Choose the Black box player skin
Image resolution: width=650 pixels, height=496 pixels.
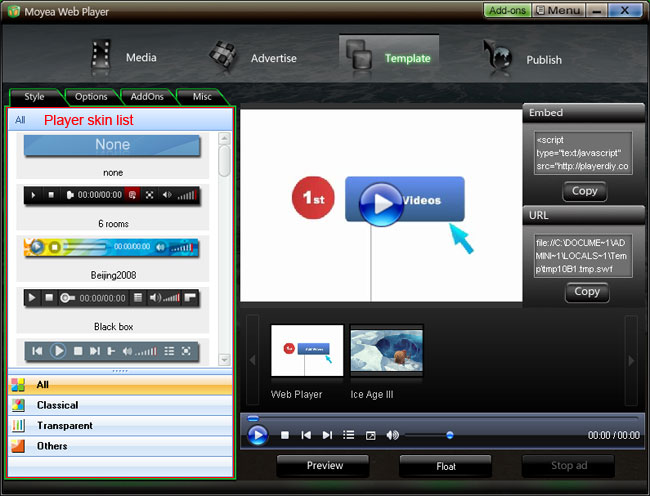pos(112,309)
